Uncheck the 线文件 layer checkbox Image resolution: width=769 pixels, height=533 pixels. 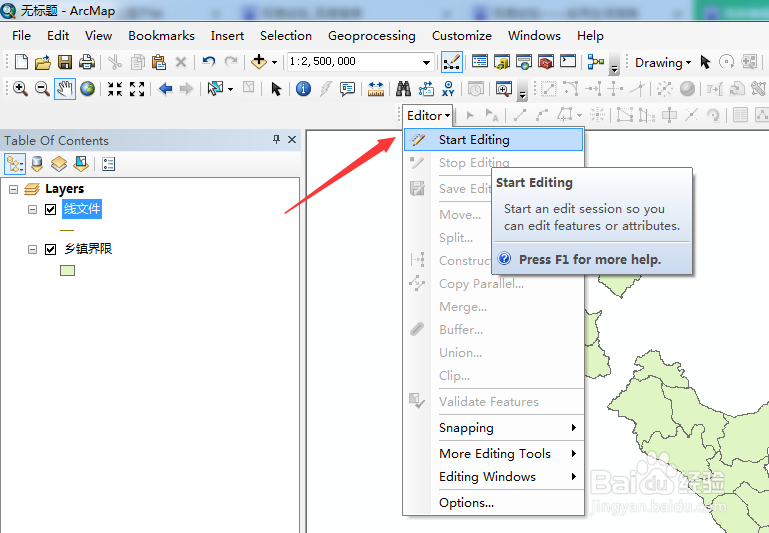[50, 209]
